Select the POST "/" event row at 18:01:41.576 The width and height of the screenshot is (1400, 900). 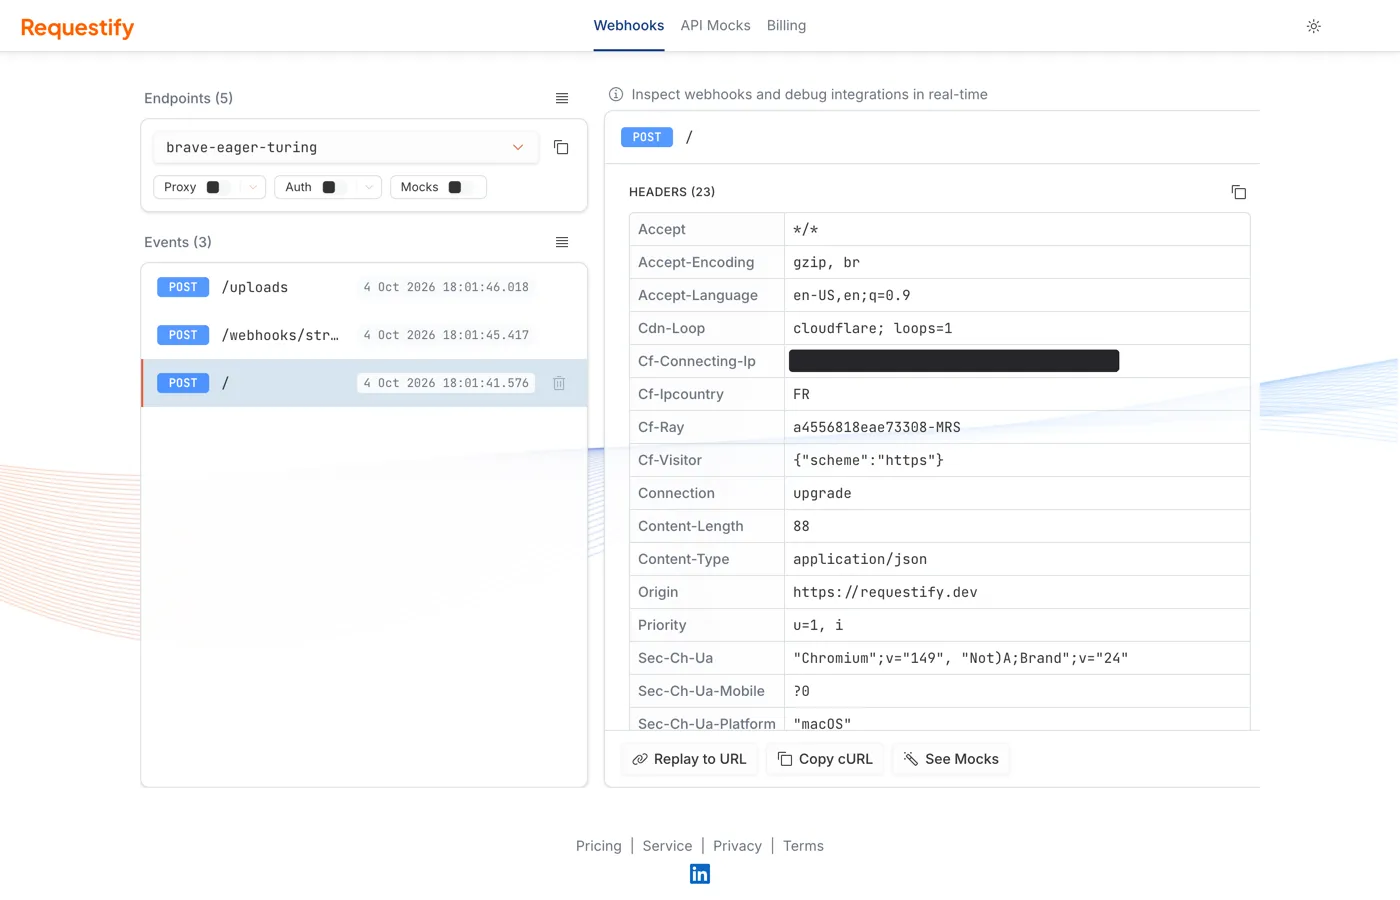click(364, 383)
